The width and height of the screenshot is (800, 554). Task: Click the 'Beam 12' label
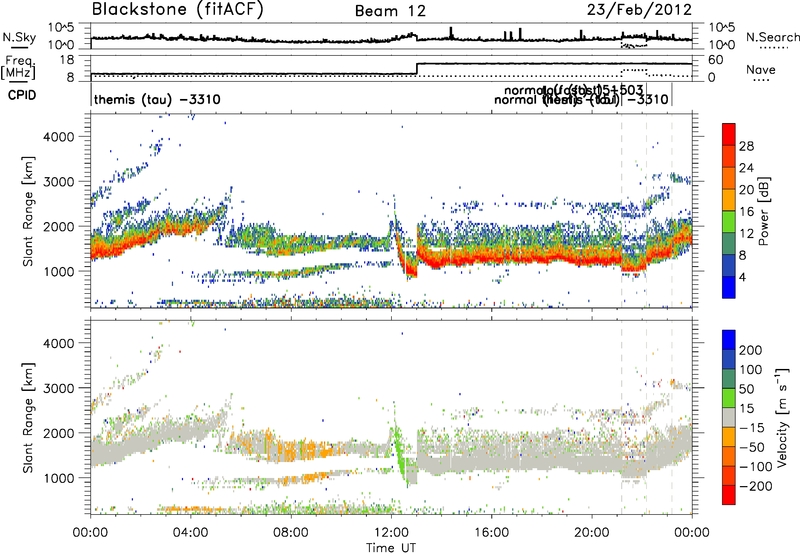[x=390, y=11]
